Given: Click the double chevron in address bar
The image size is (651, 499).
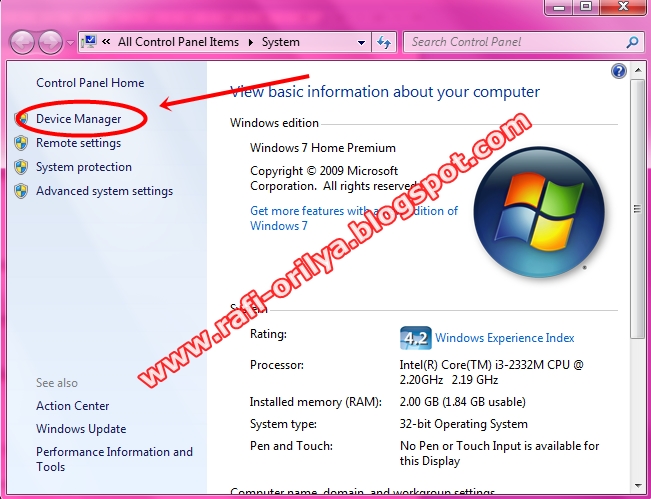Looking at the screenshot, I should [x=106, y=42].
